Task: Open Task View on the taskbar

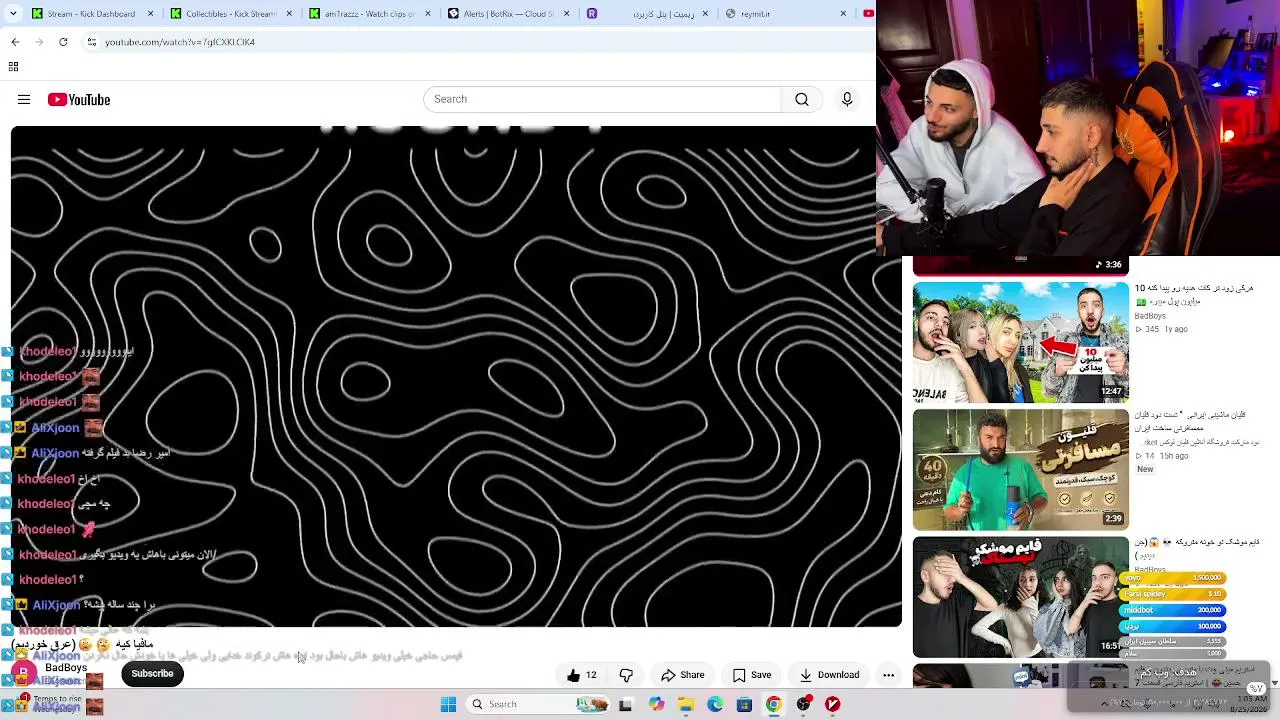Action: tap(626, 704)
